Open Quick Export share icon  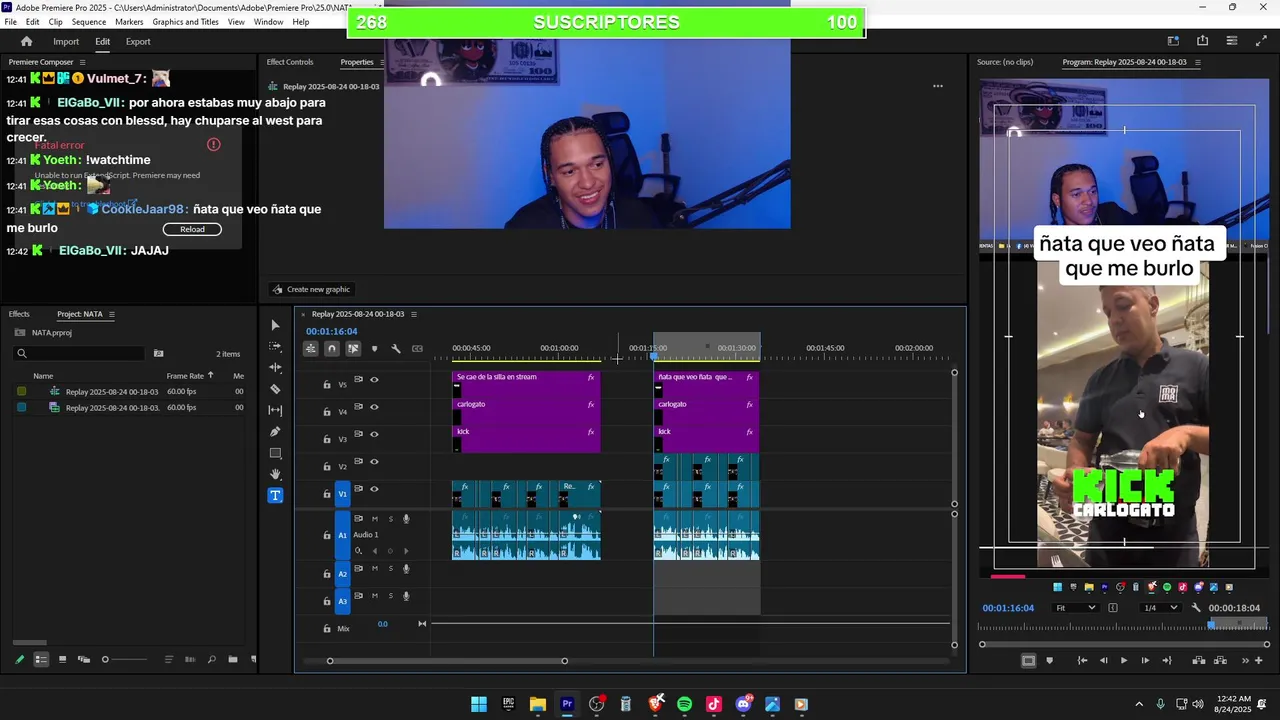tap(1202, 41)
